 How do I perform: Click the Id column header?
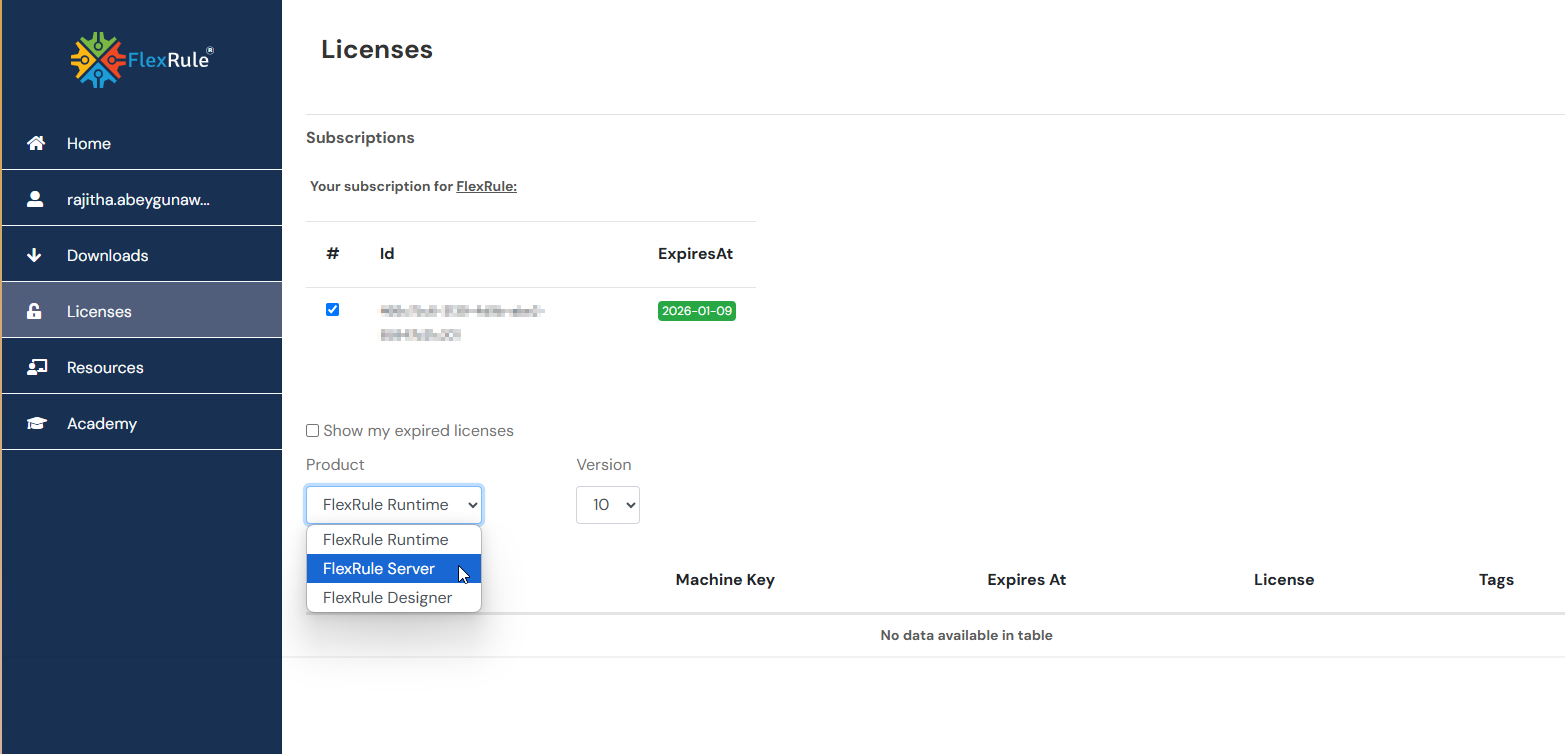pyautogui.click(x=387, y=254)
